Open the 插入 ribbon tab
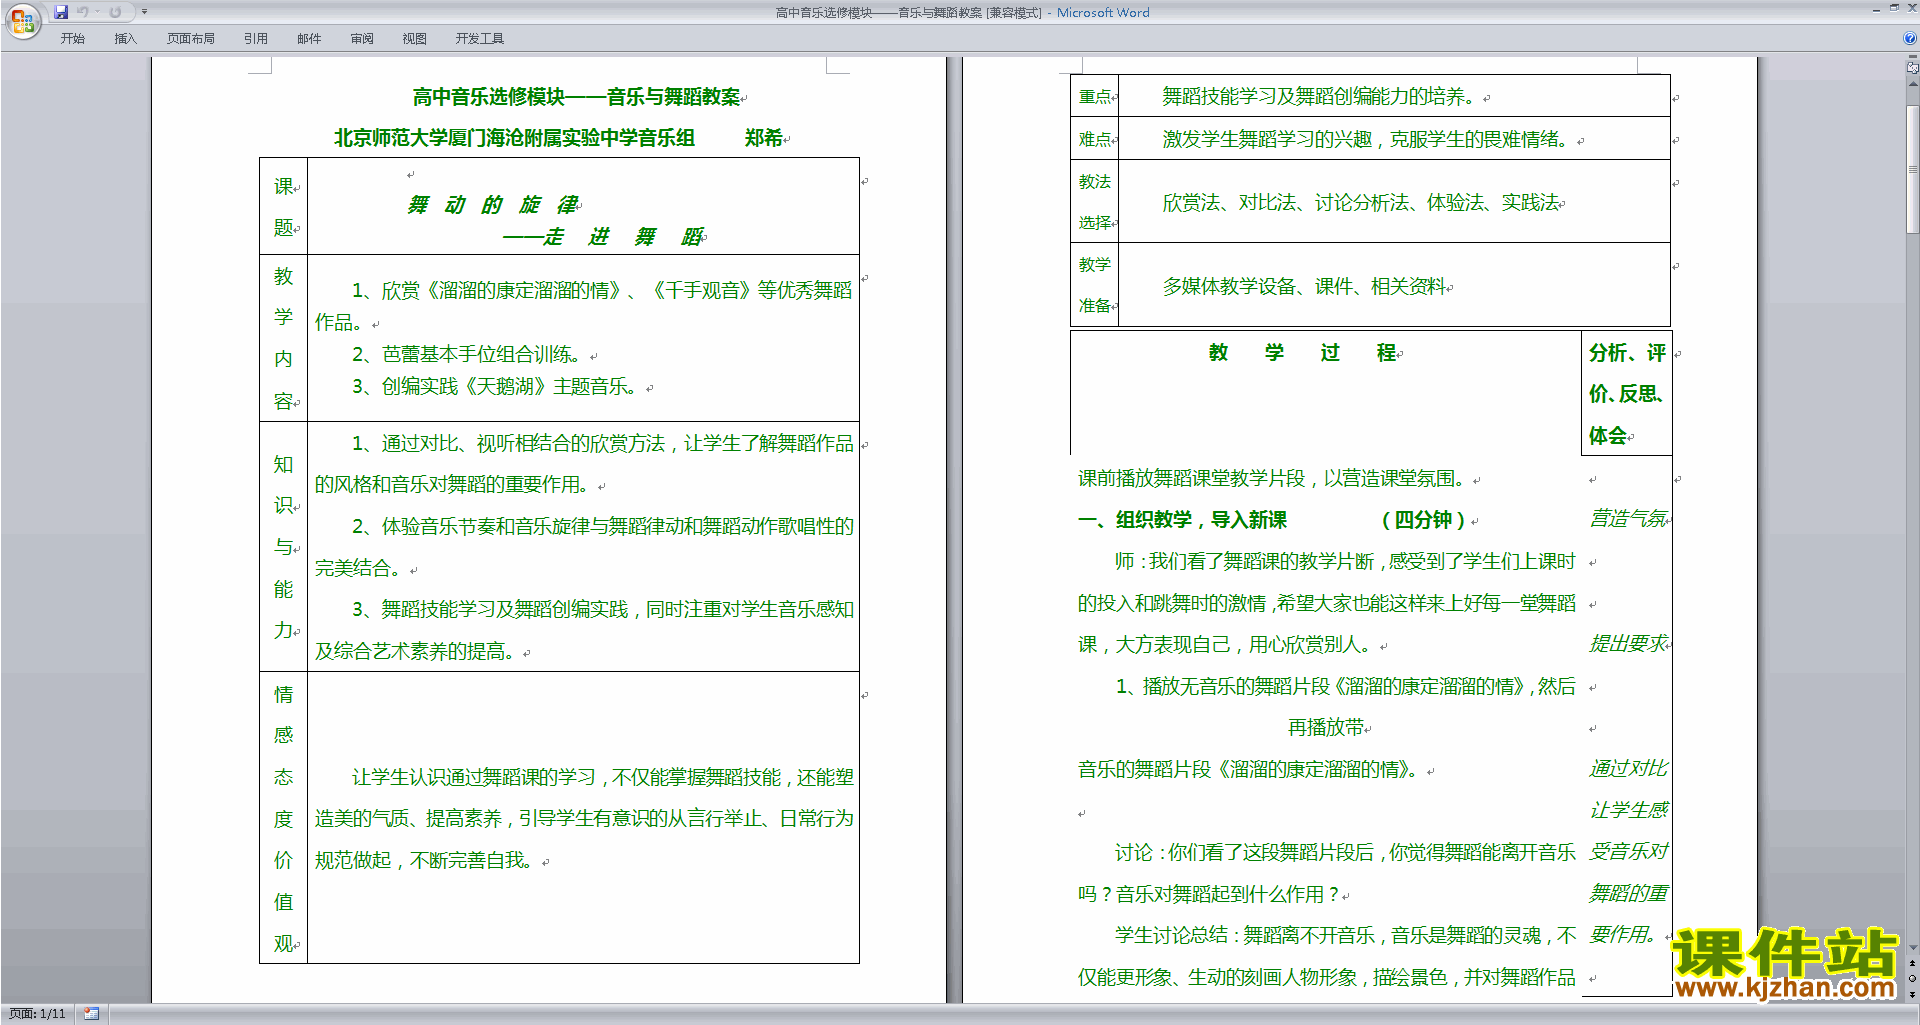 tap(125, 39)
